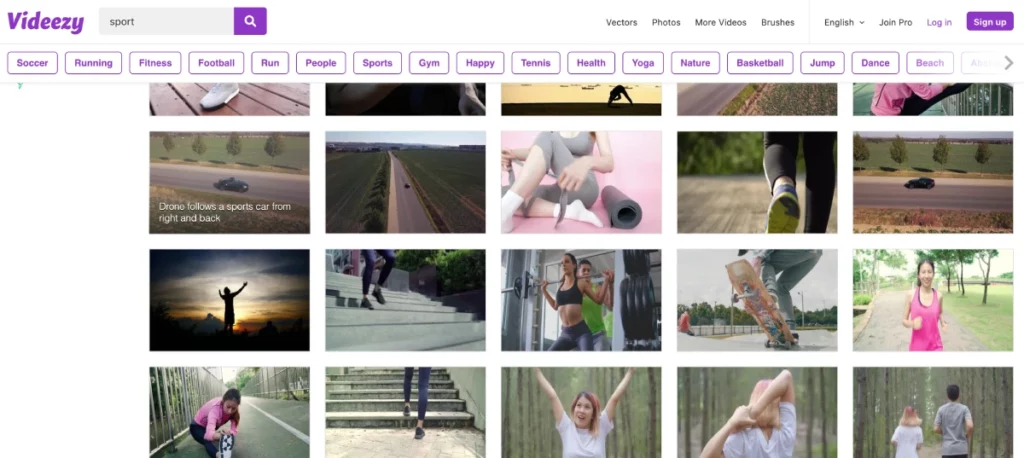Click the Sign up button
The width and height of the screenshot is (1024, 458).
coord(989,22)
